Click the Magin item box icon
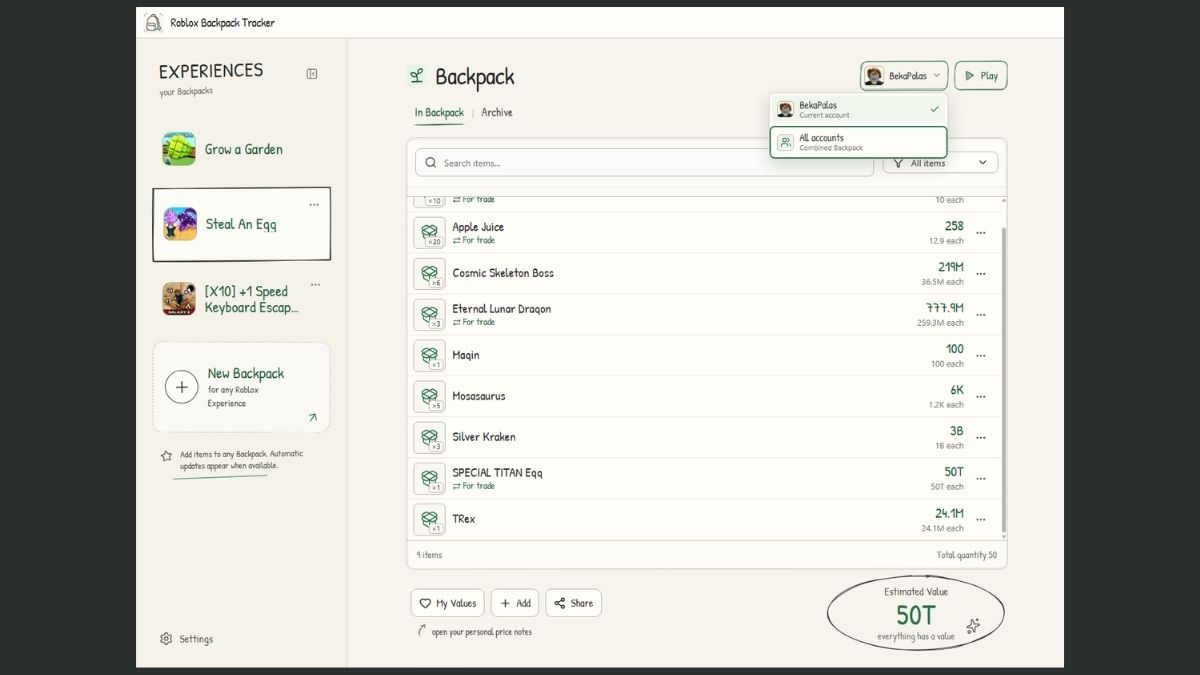This screenshot has width=1200, height=675. (430, 356)
